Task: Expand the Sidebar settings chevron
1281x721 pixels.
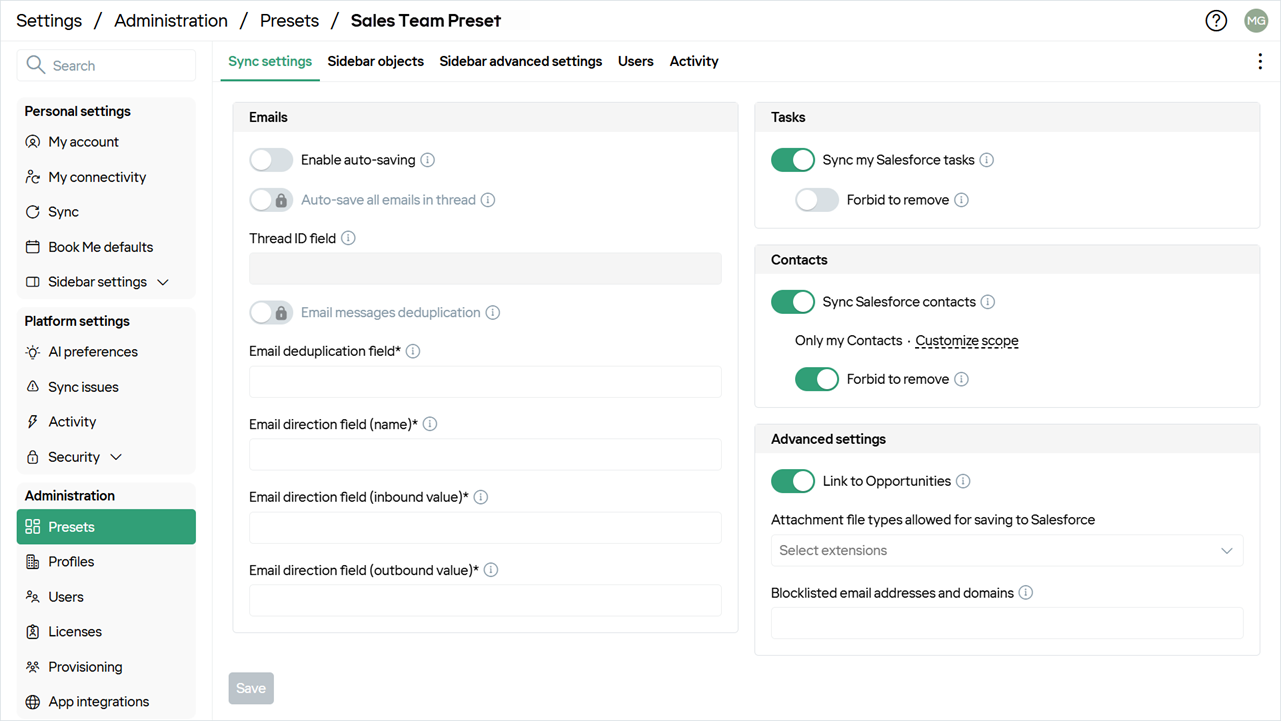Action: point(163,282)
